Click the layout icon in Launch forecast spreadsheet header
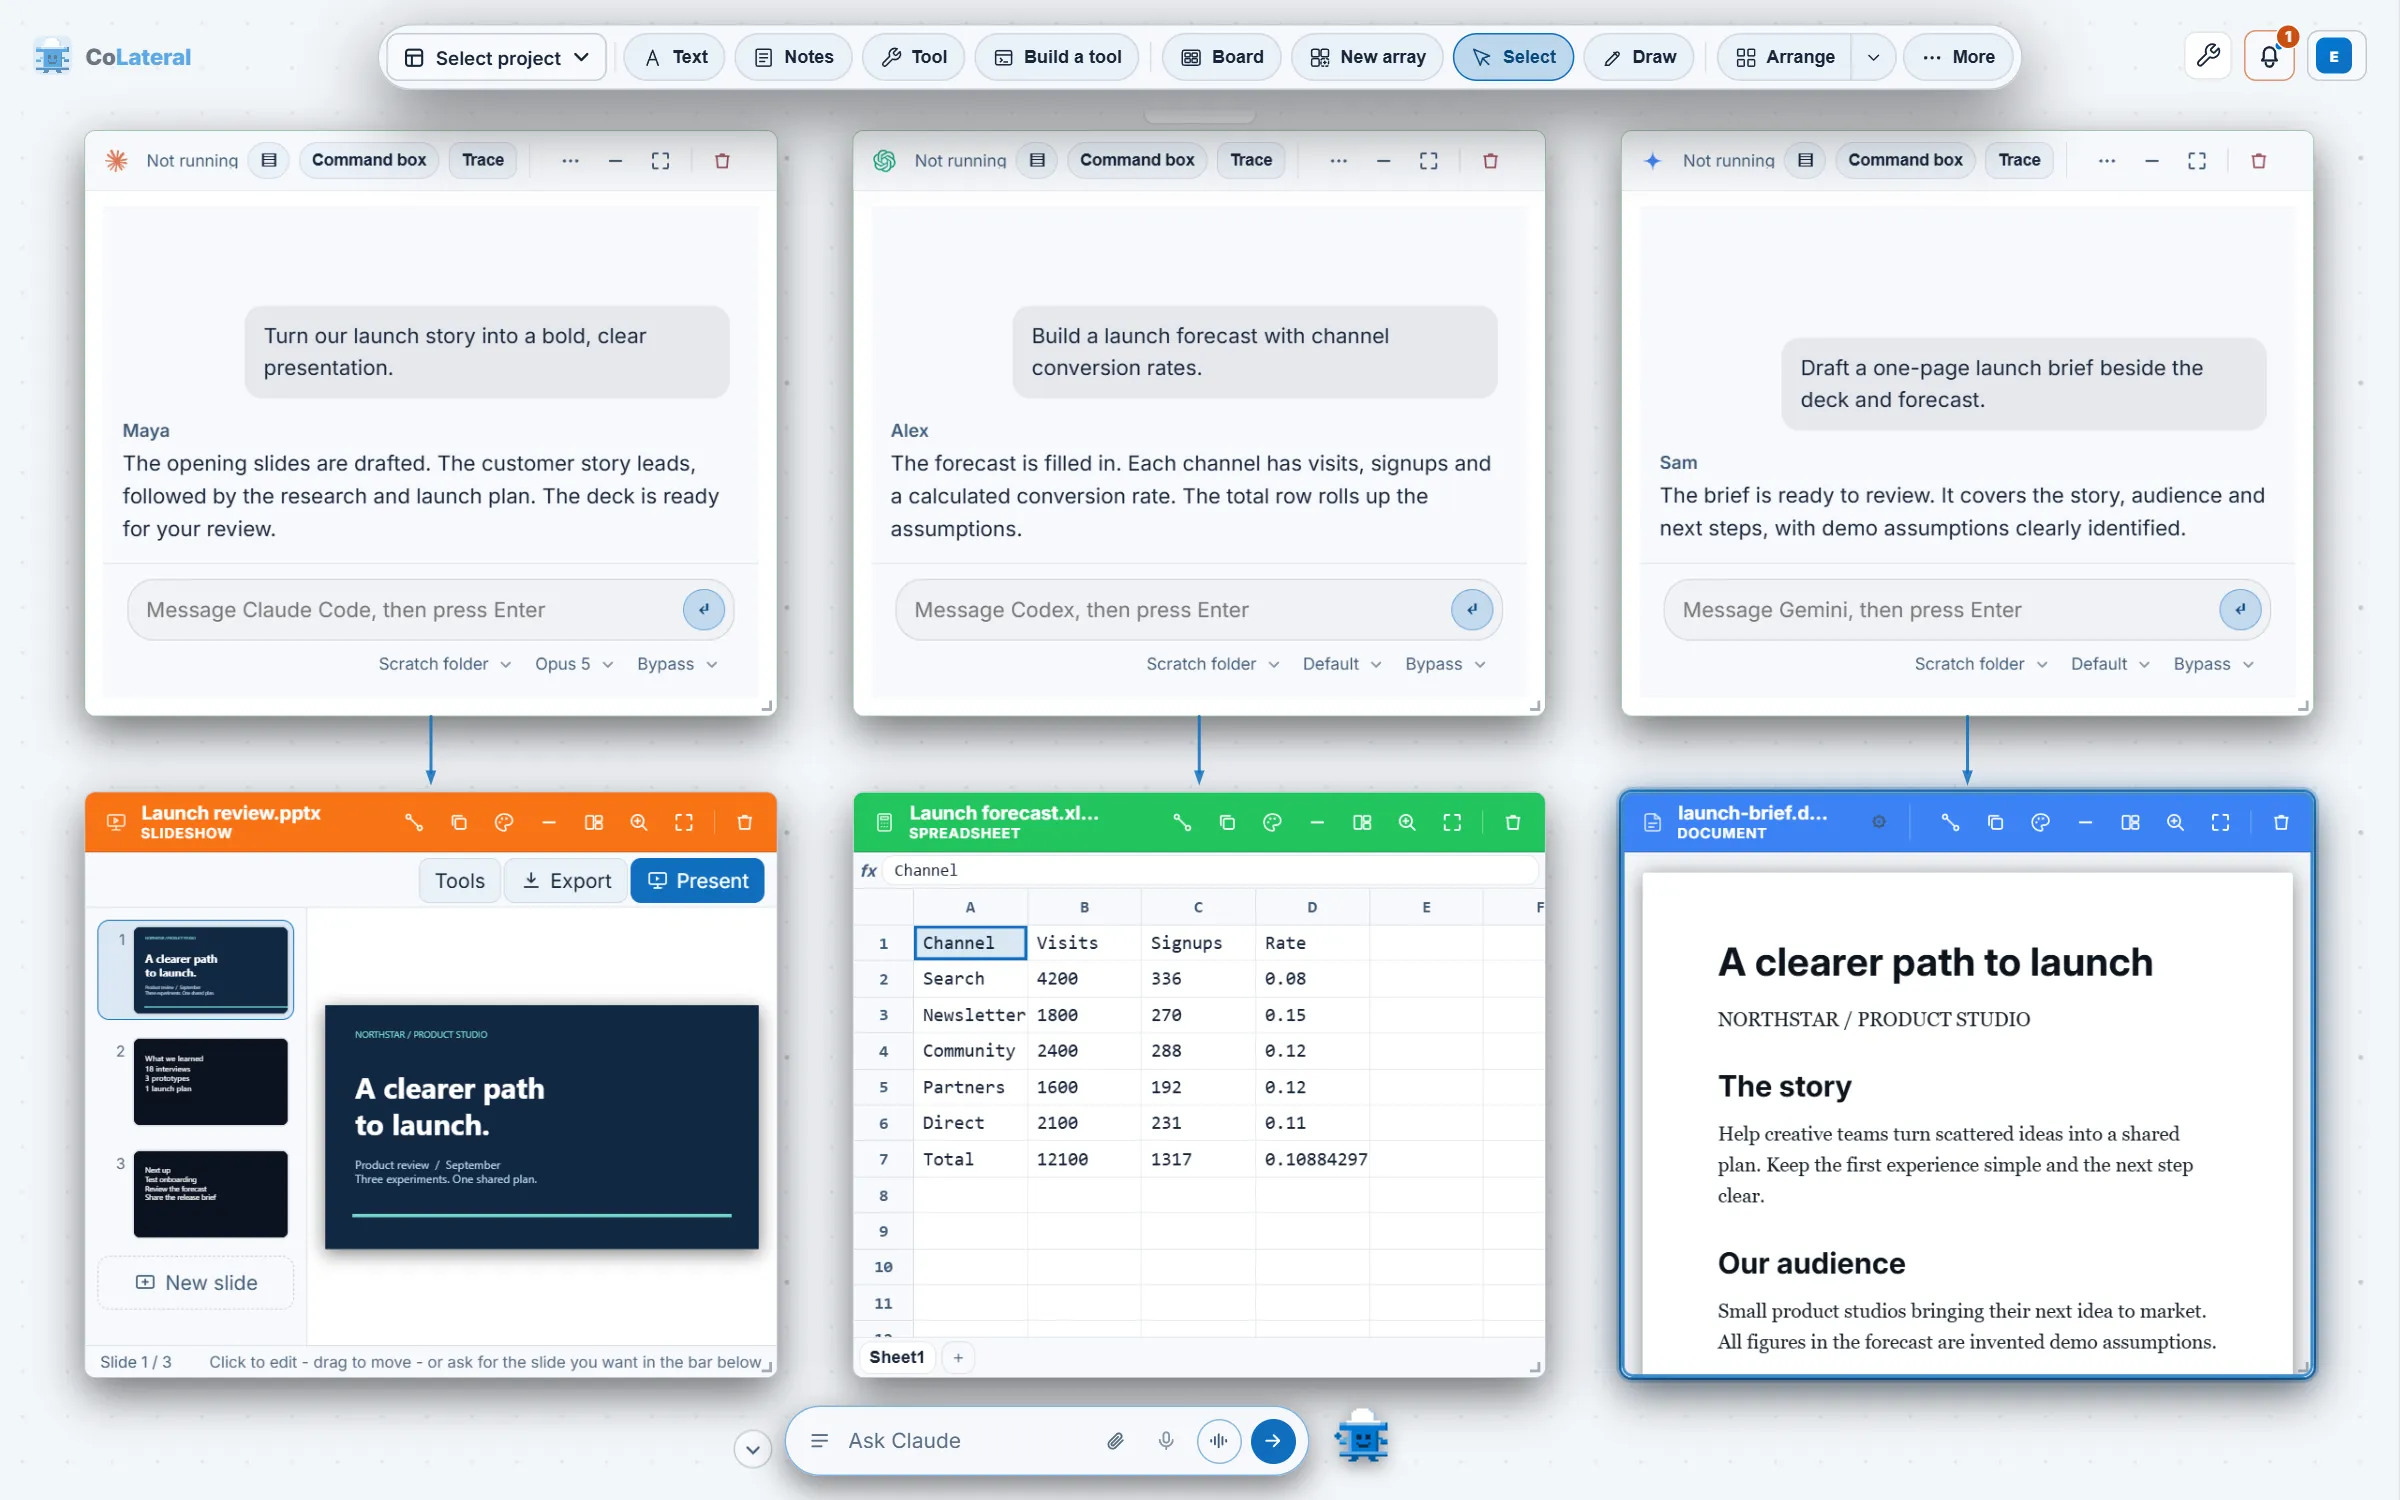 pos(1362,822)
